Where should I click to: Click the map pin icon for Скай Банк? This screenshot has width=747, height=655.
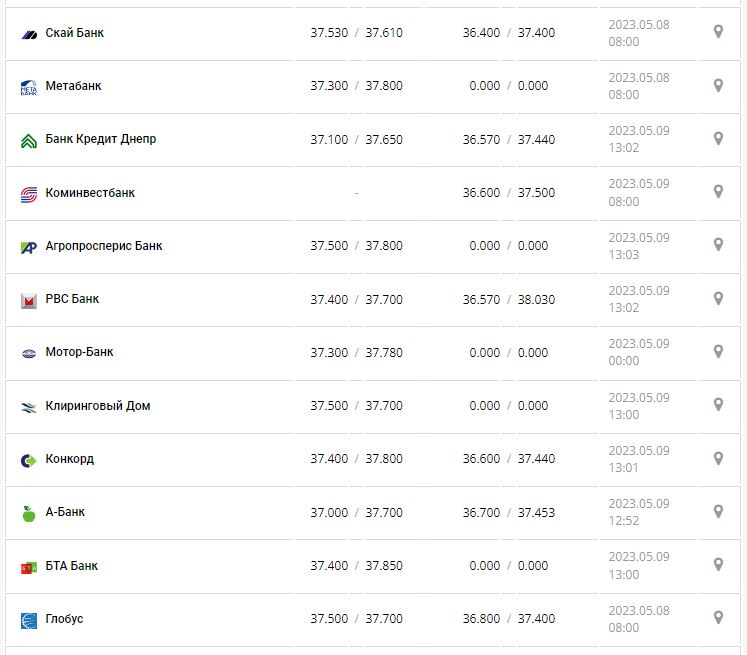click(718, 32)
